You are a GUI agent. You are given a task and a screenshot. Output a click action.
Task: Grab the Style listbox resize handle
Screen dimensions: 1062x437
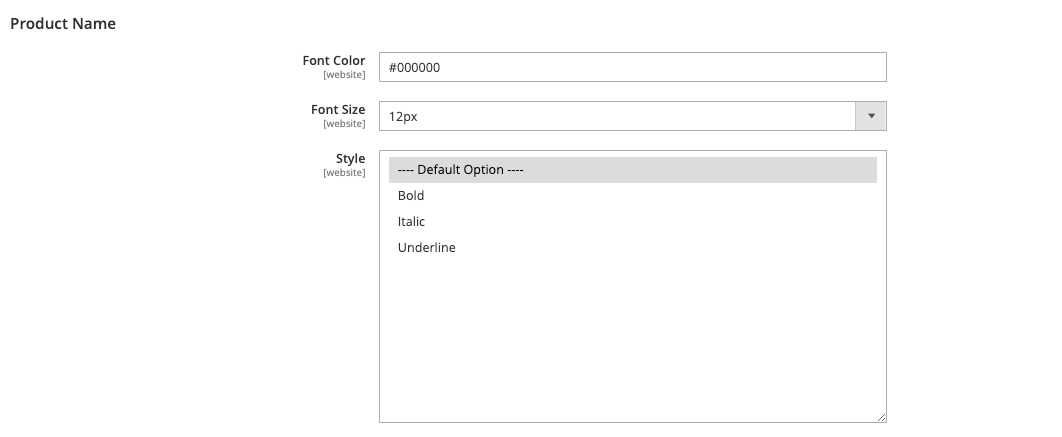click(x=881, y=417)
